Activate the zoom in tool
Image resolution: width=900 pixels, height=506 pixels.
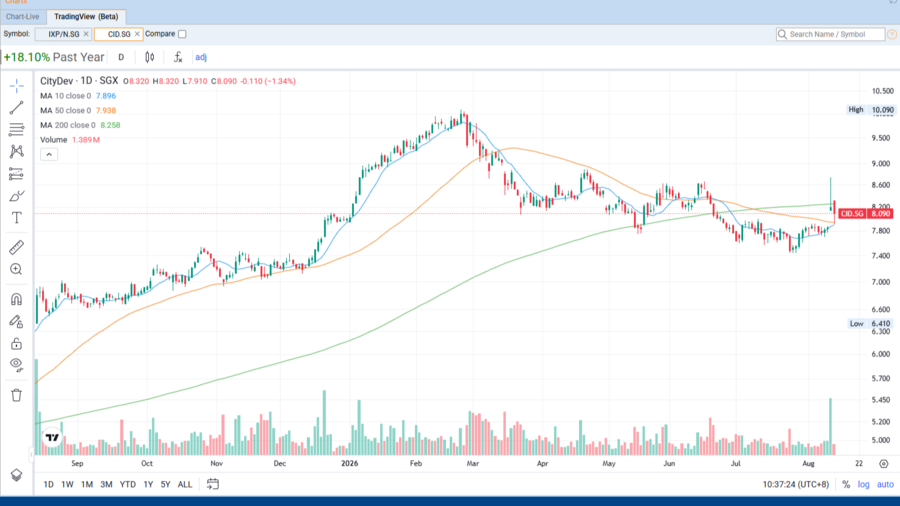16,269
